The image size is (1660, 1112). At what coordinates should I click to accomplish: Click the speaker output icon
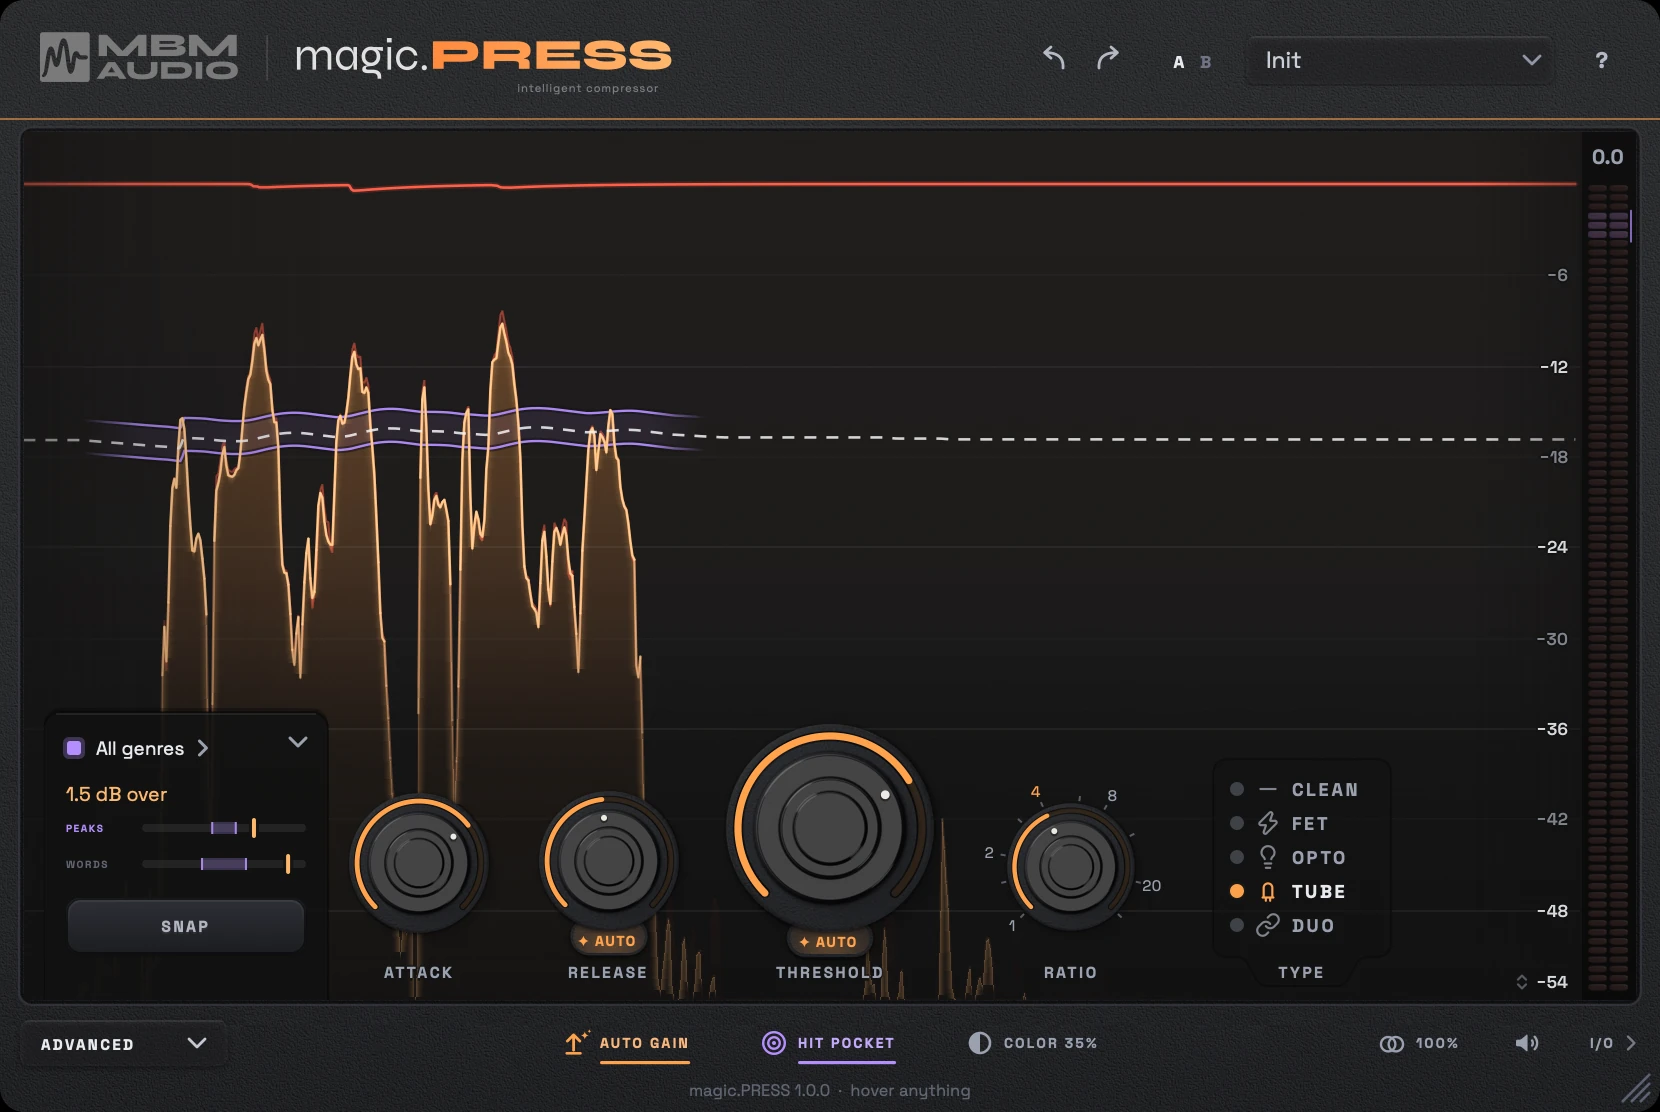point(1527,1043)
